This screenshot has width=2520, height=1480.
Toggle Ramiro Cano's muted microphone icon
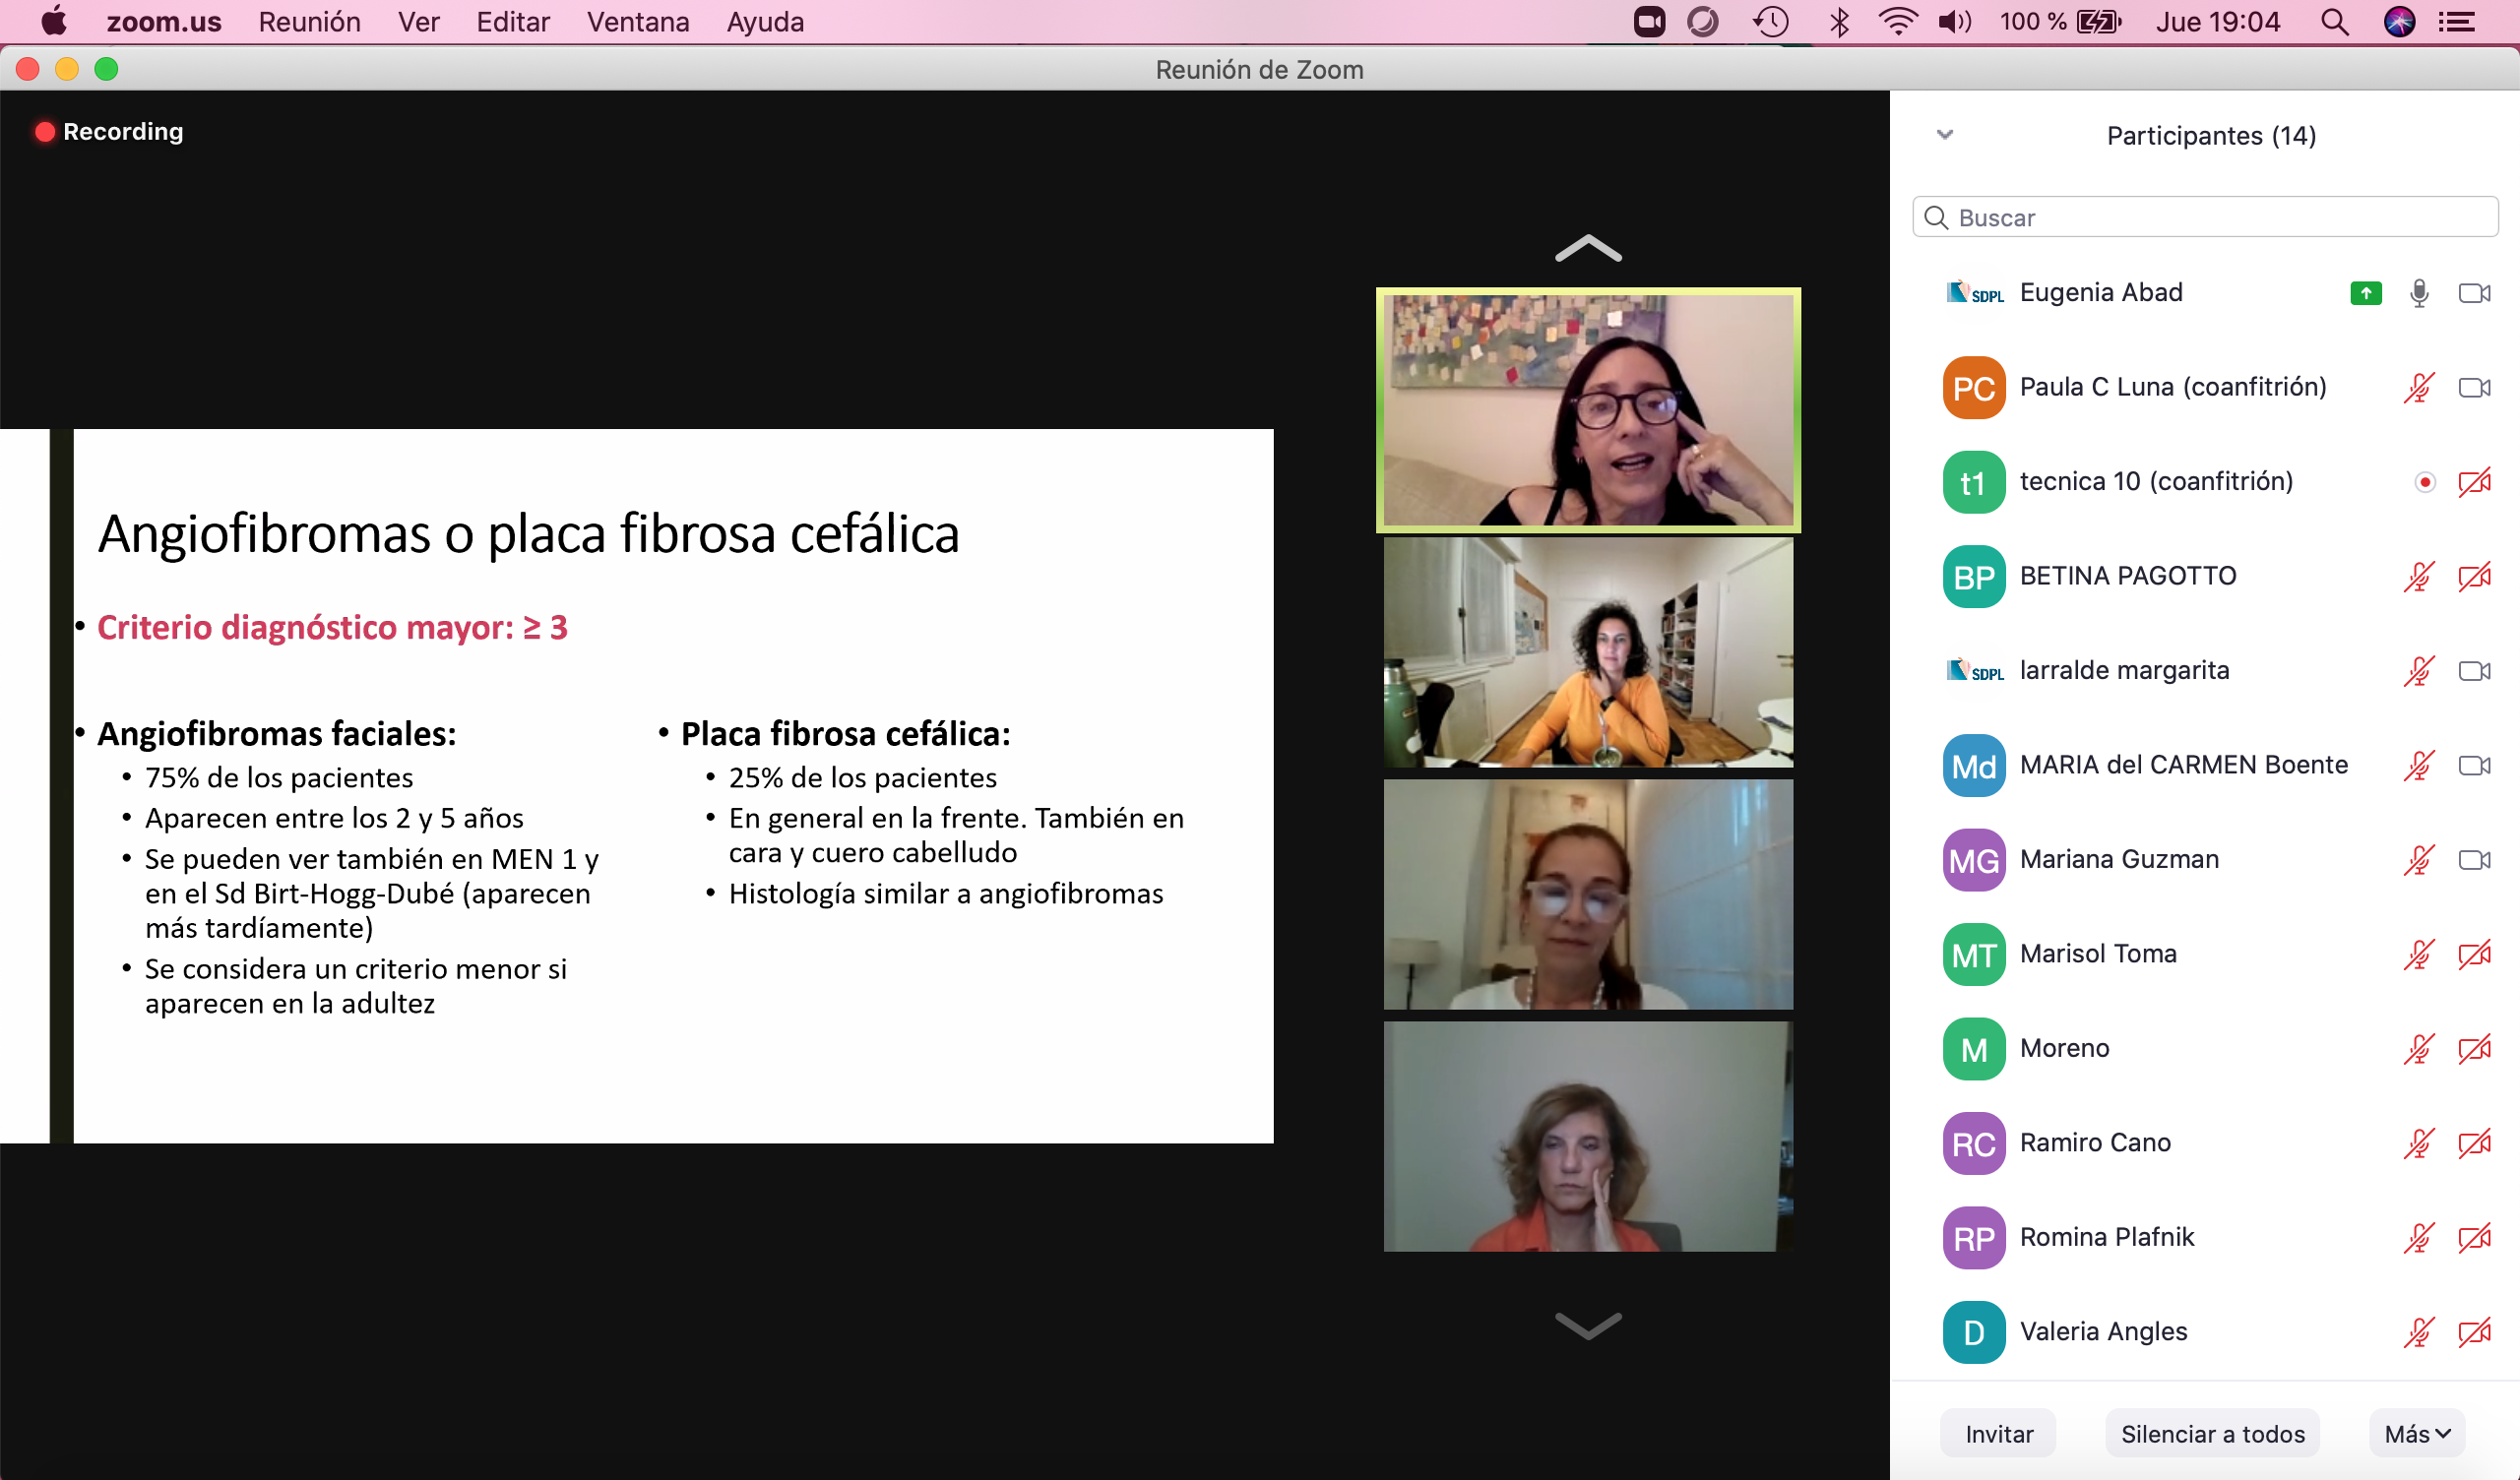tap(2419, 1143)
